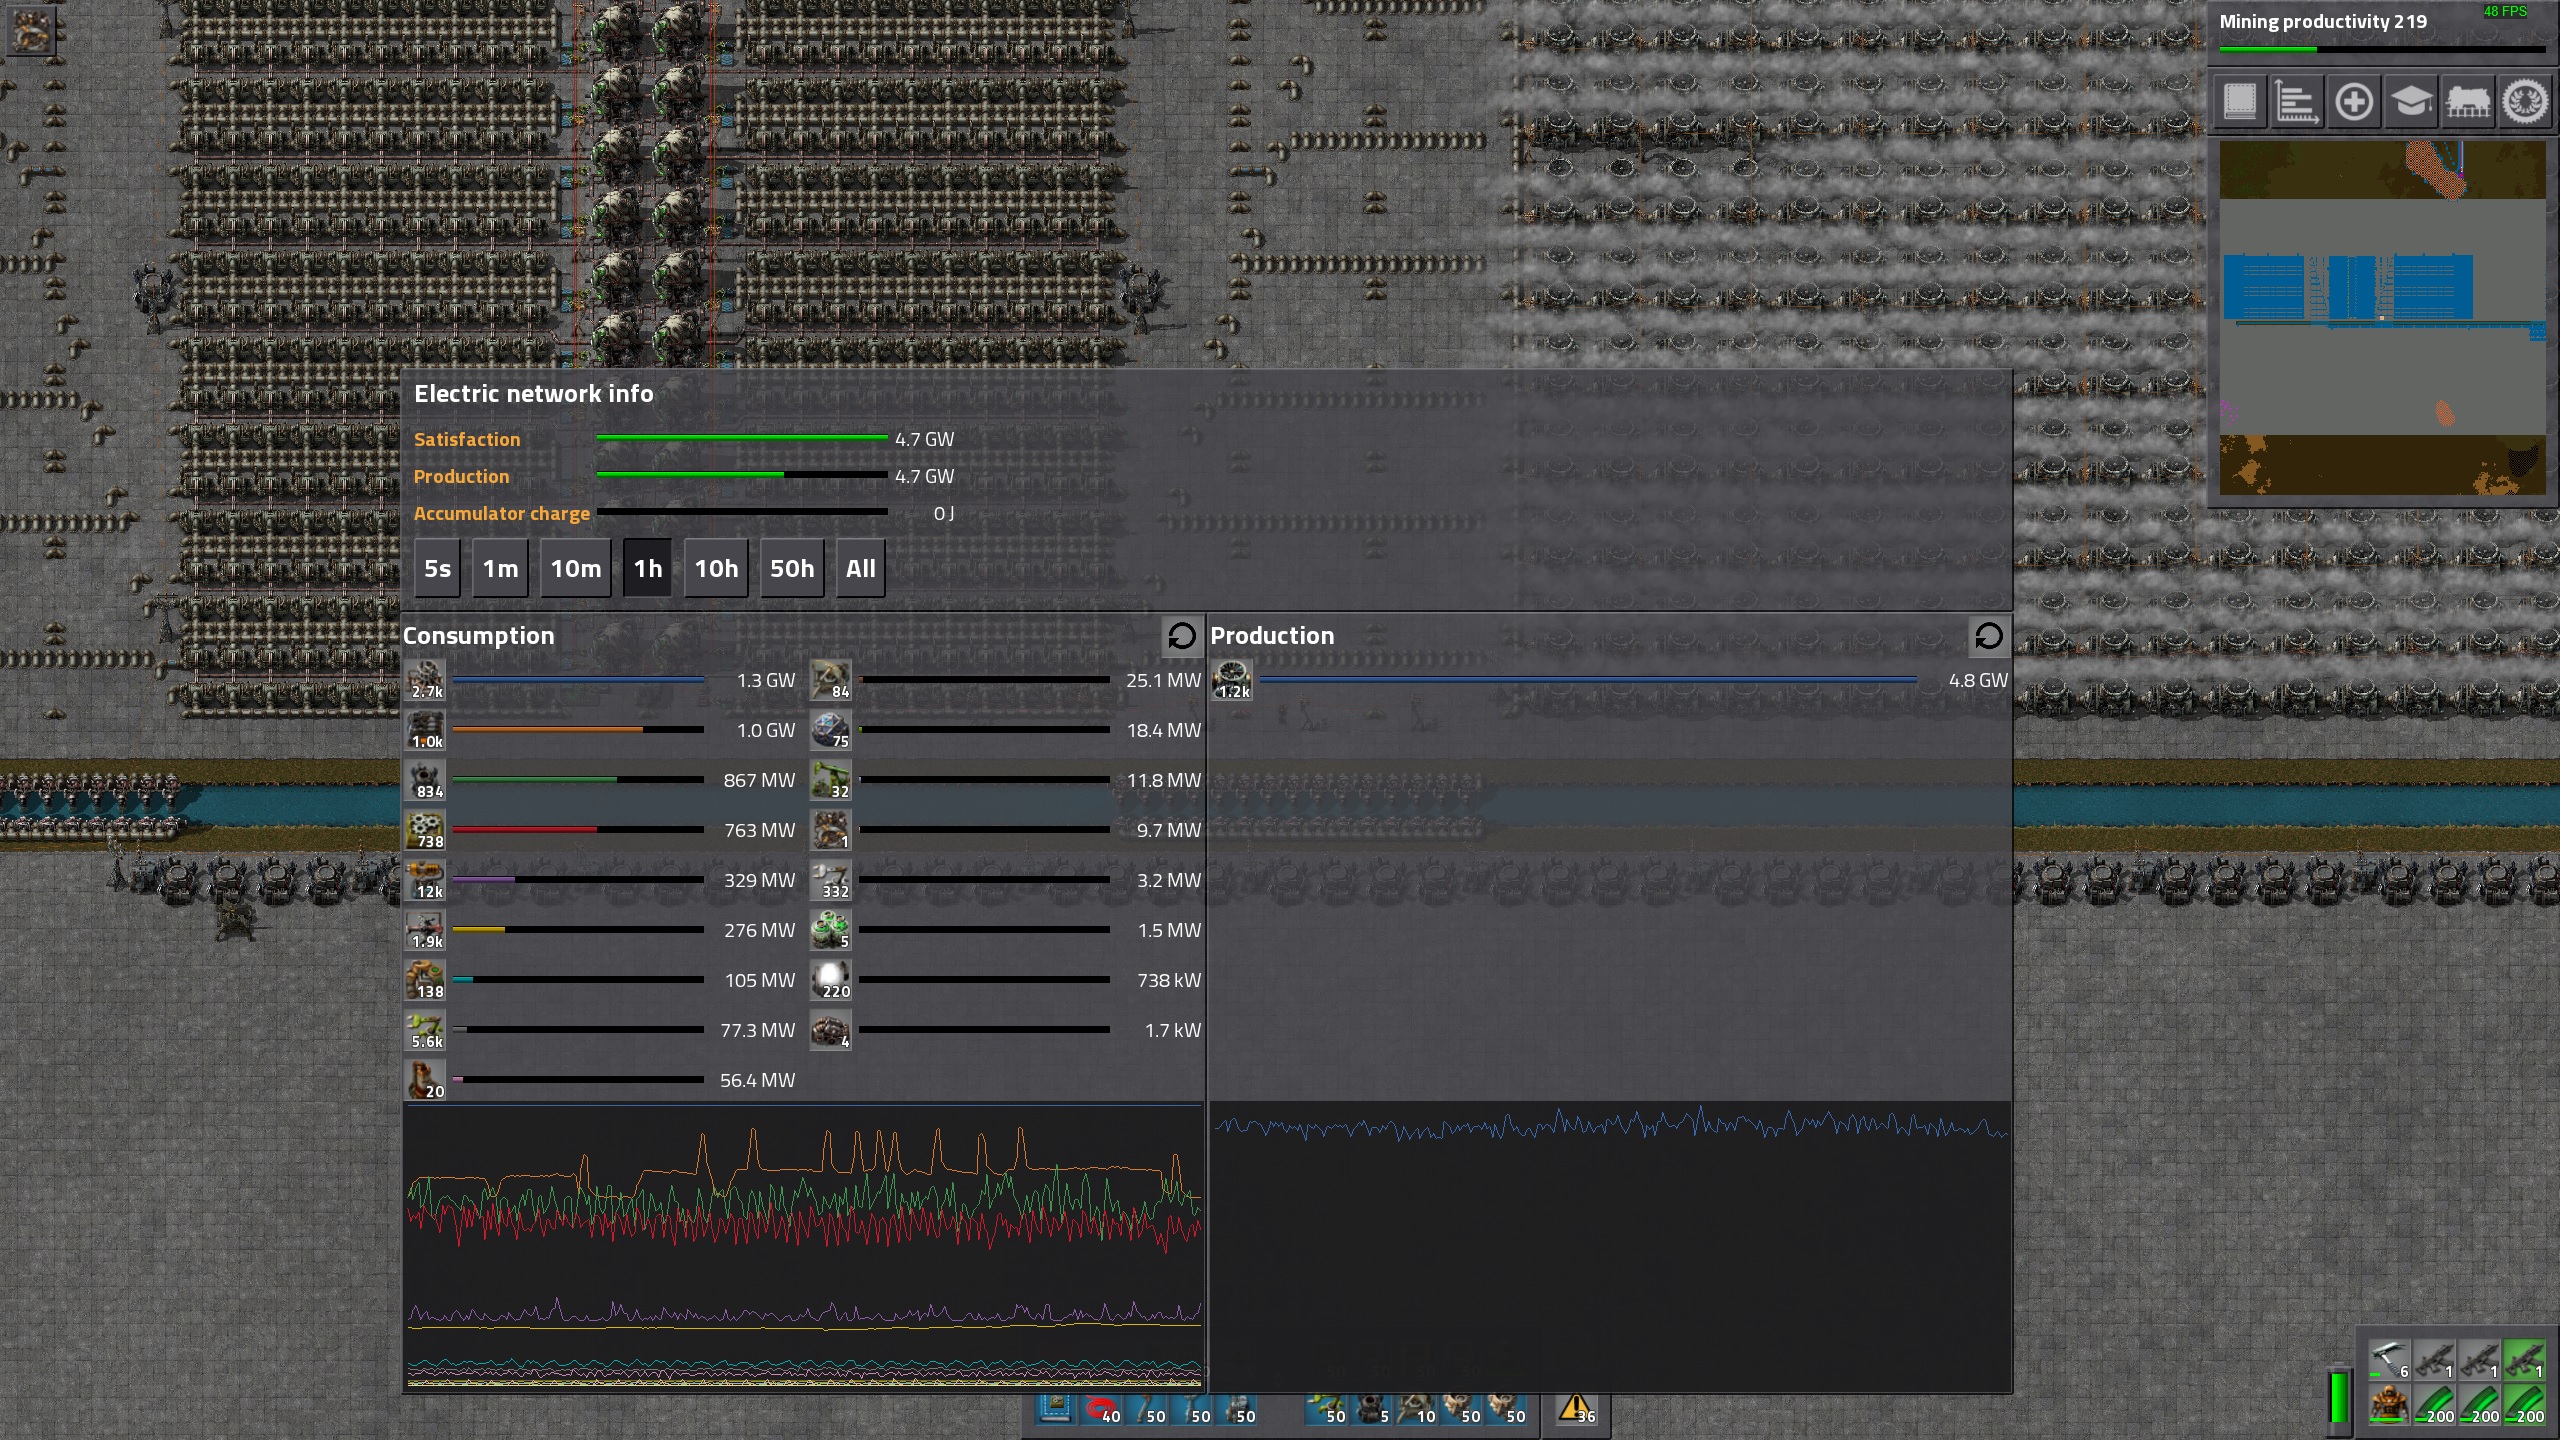Image resolution: width=2560 pixels, height=1440 pixels.
Task: Click the 738 kW consumption value
Action: pos(1168,980)
